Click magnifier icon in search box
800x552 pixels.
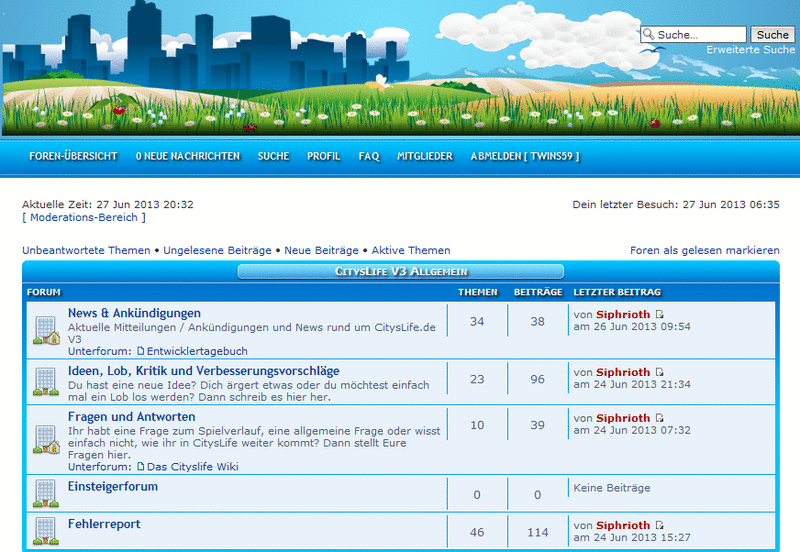[x=648, y=35]
